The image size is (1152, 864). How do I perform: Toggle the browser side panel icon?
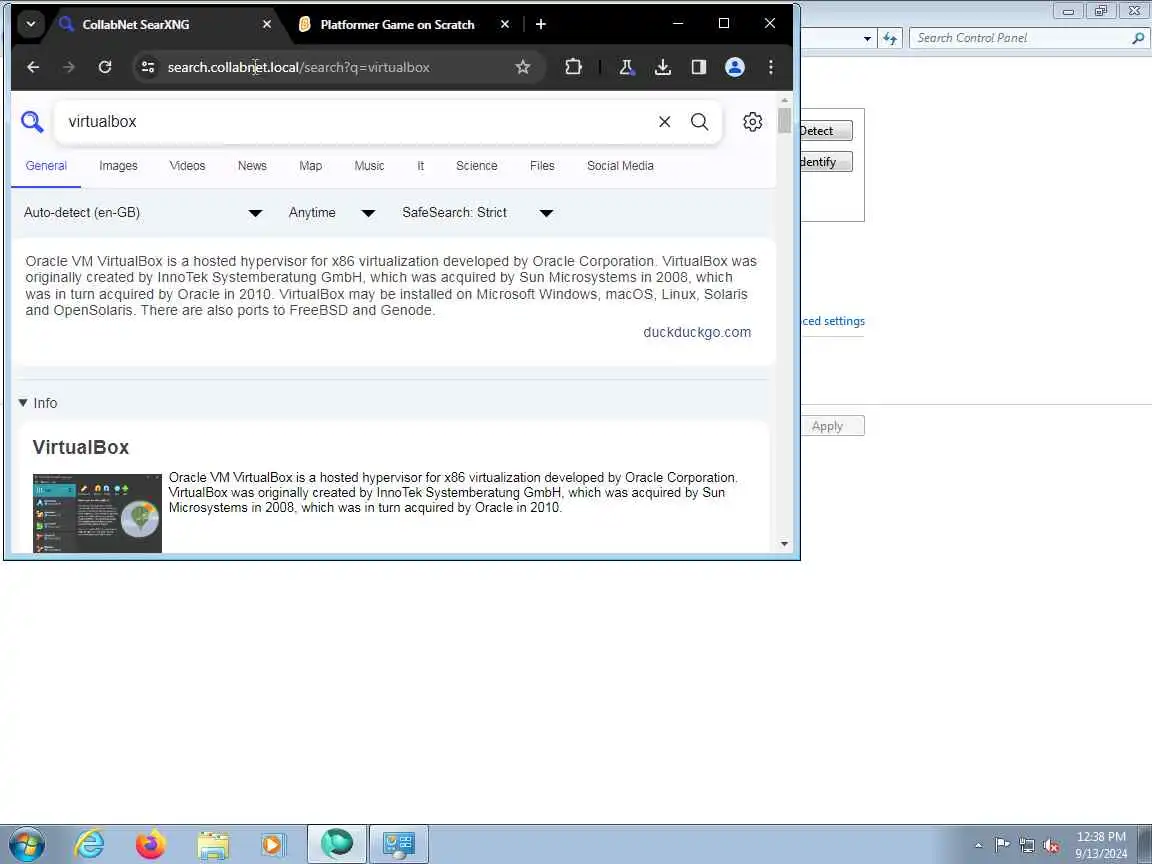tap(699, 67)
